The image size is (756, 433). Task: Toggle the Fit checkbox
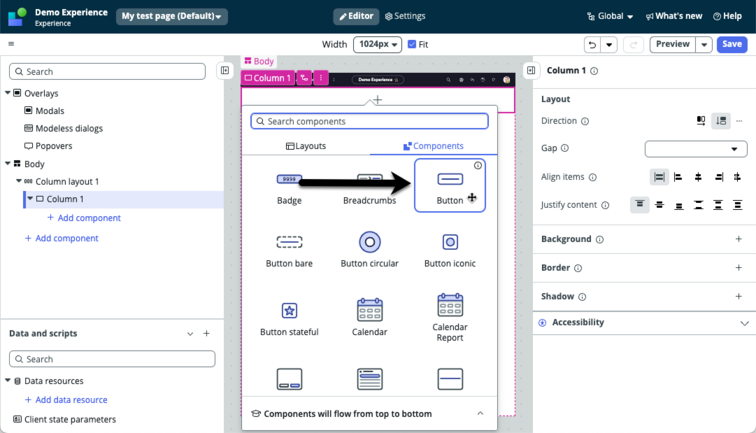412,44
